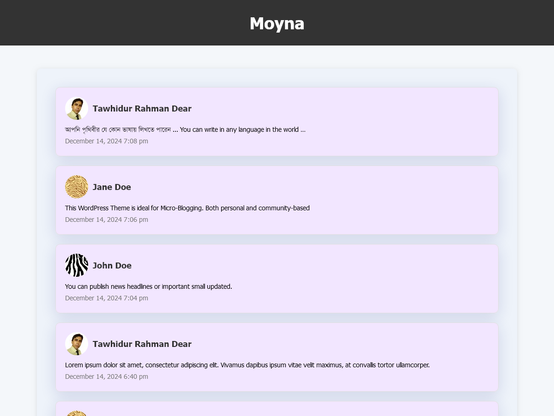Open the Jane Doe author name link

[112, 187]
